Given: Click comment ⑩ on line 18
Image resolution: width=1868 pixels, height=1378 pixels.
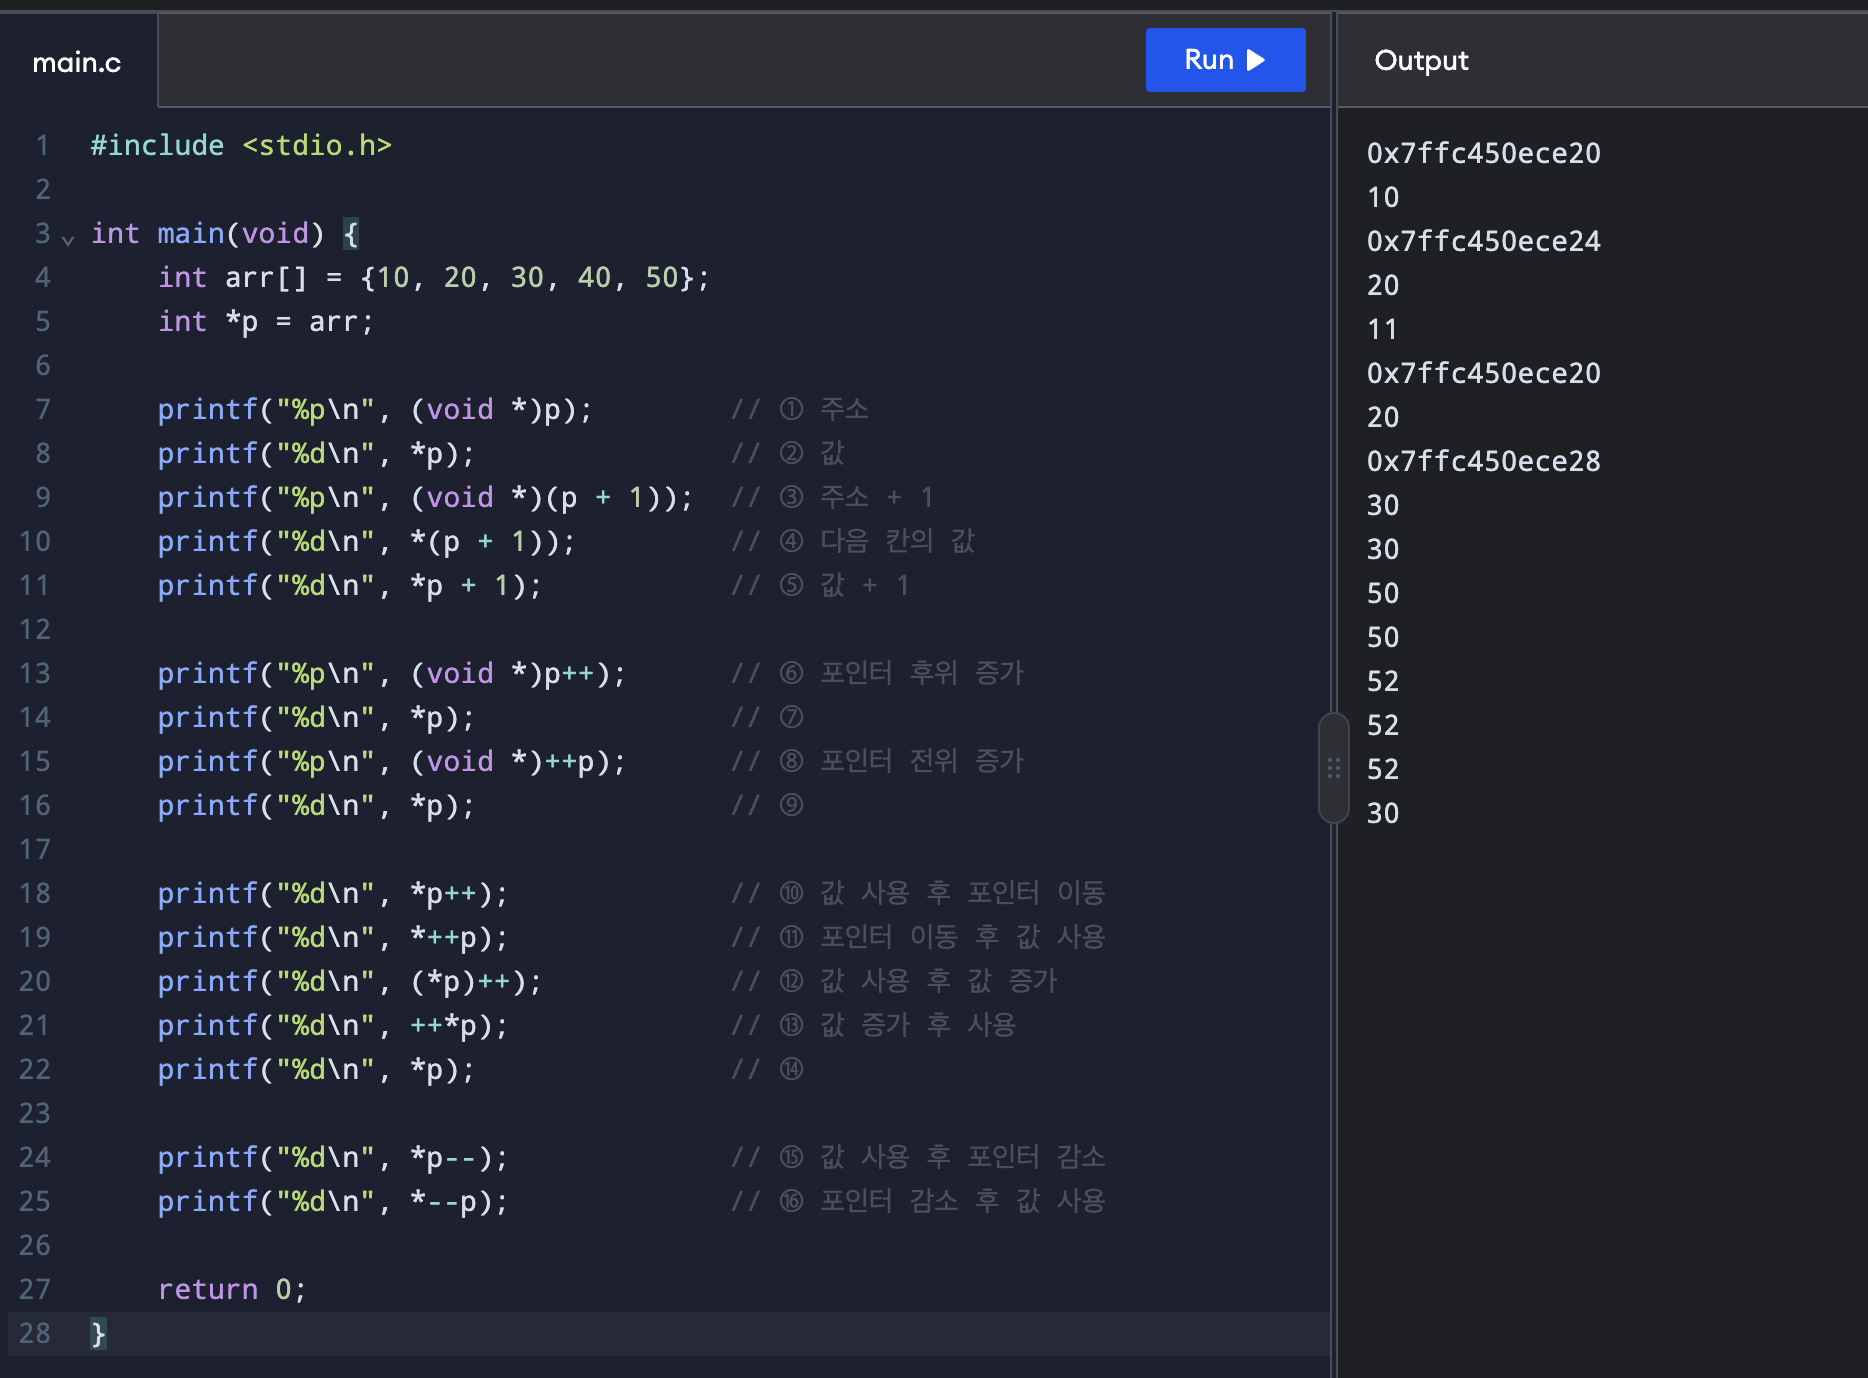Looking at the screenshot, I should 918,893.
